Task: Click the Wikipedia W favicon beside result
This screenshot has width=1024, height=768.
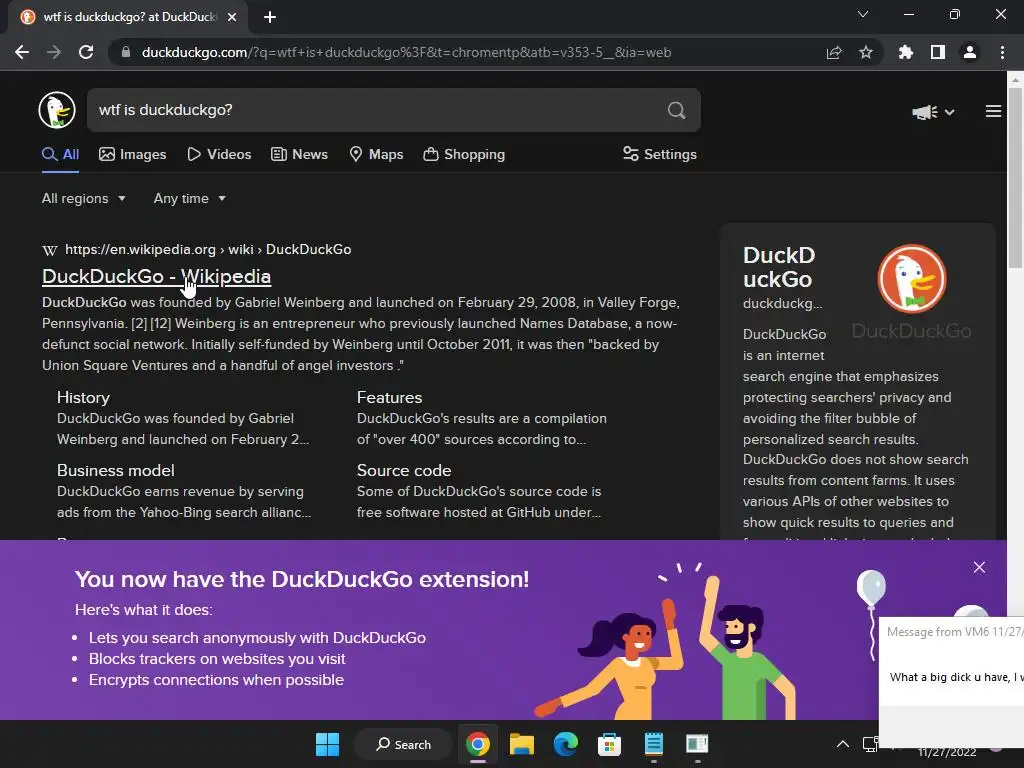Action: point(50,250)
